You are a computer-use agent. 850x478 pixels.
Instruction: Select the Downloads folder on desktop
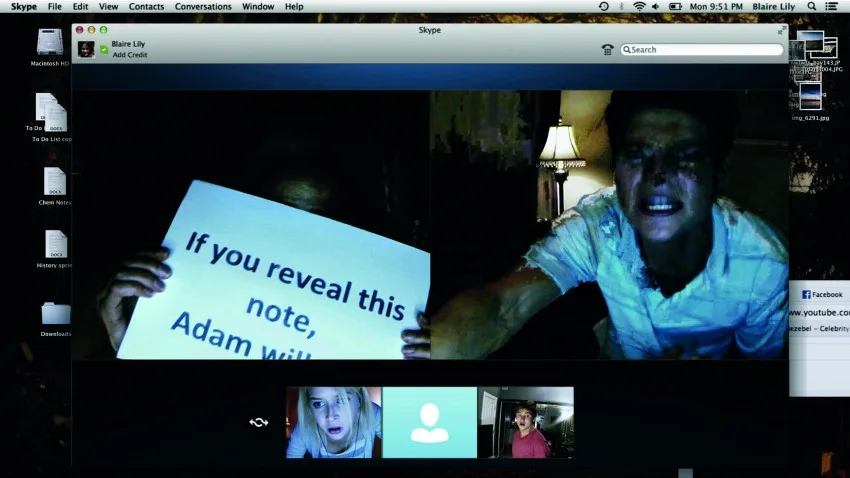tap(55, 315)
